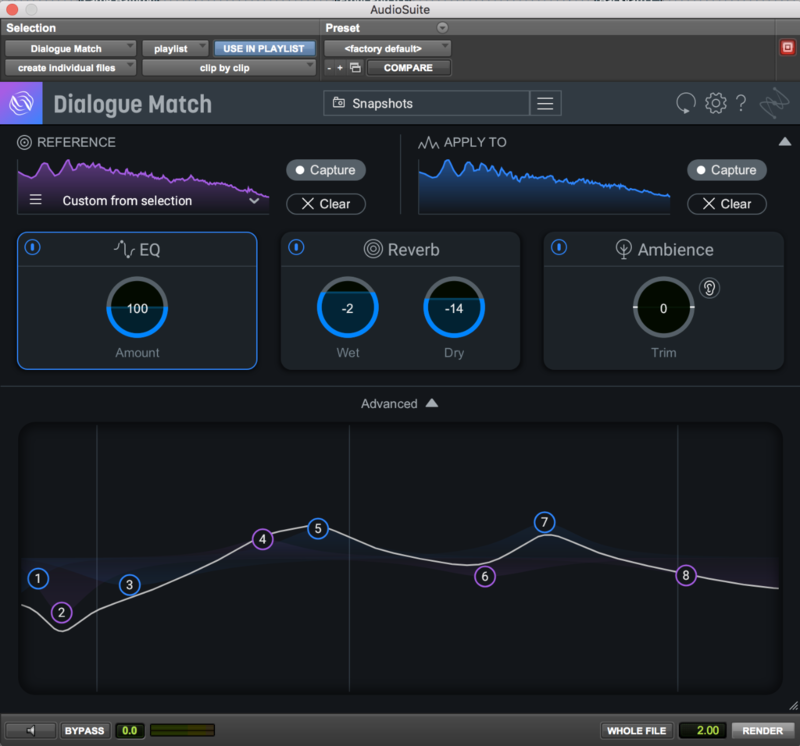Screen dimensions: 800x746
Task: Click the hamburger icon in the Reference panel
Action: tap(36, 200)
